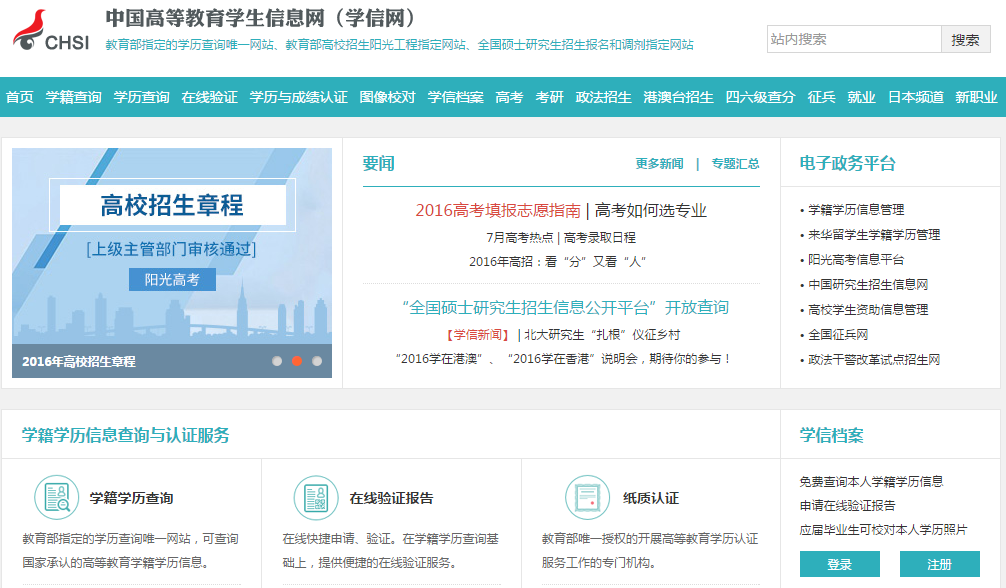Open 日本频道 navigation item
Screen dimensions: 1006x588
point(916,97)
